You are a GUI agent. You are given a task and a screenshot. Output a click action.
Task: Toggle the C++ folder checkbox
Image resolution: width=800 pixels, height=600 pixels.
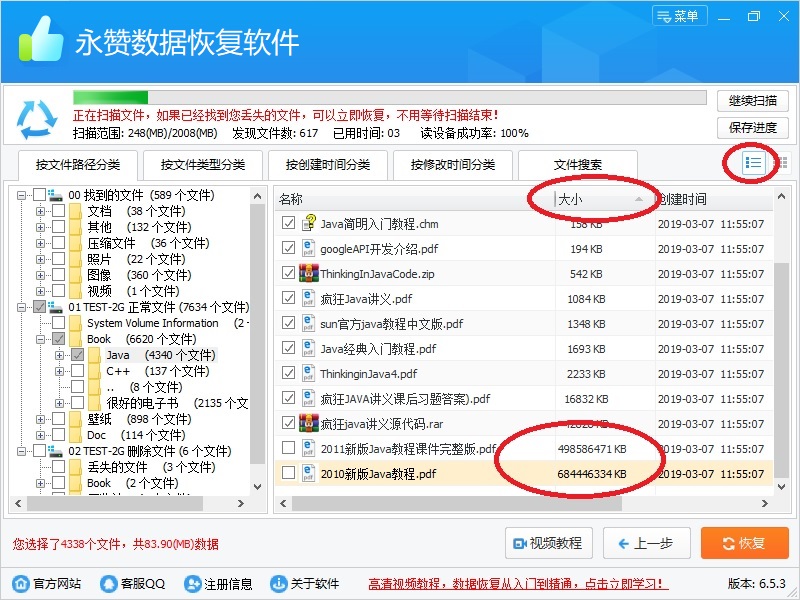pos(77,371)
